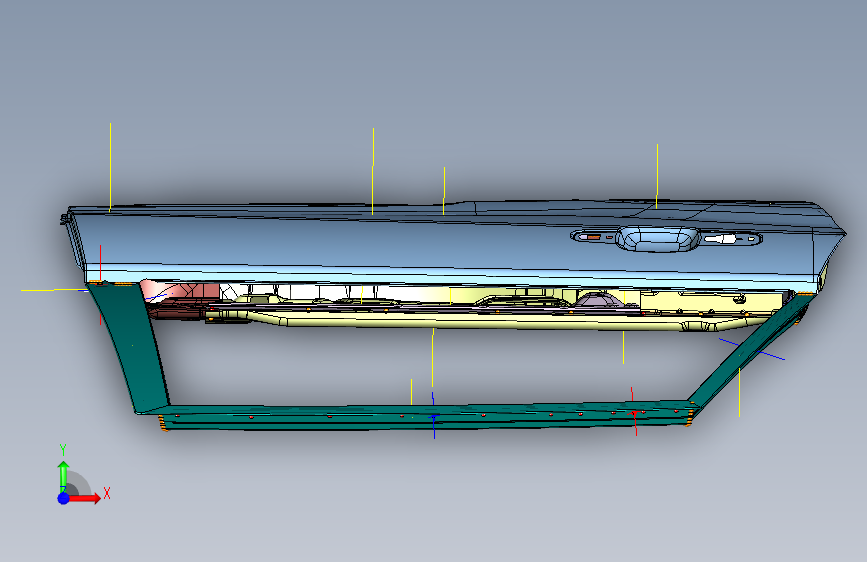Select the gray cone-shaped bump on the inner panel
The image size is (867, 562).
coord(597,299)
